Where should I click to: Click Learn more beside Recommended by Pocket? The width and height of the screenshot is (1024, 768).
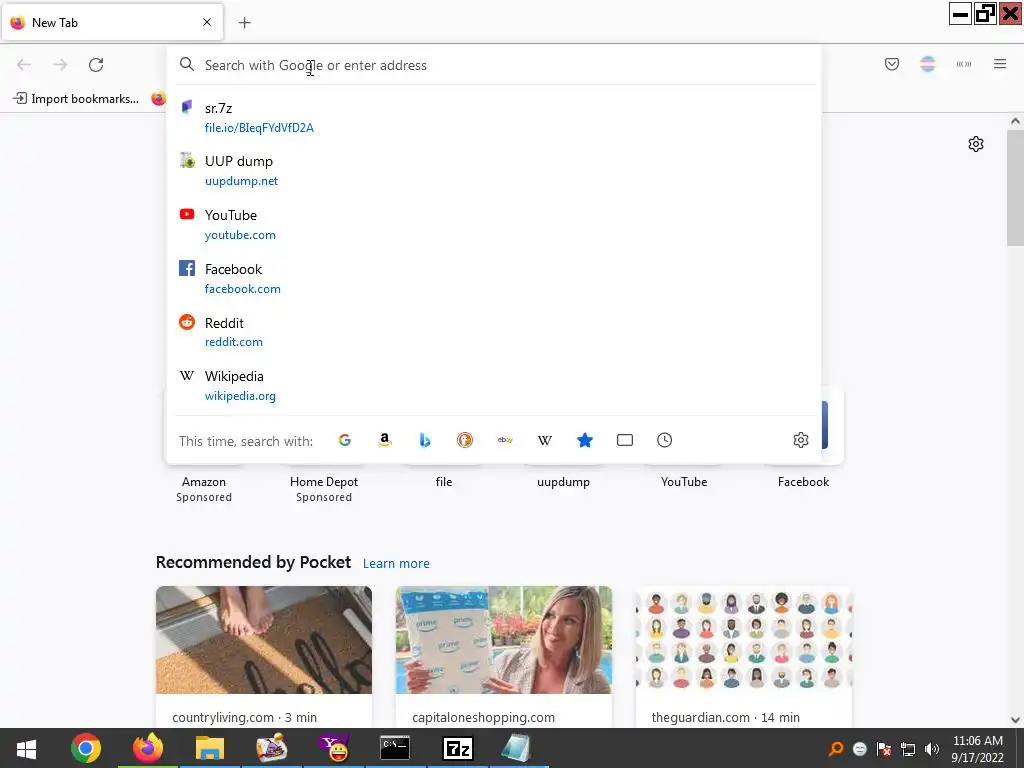click(396, 563)
